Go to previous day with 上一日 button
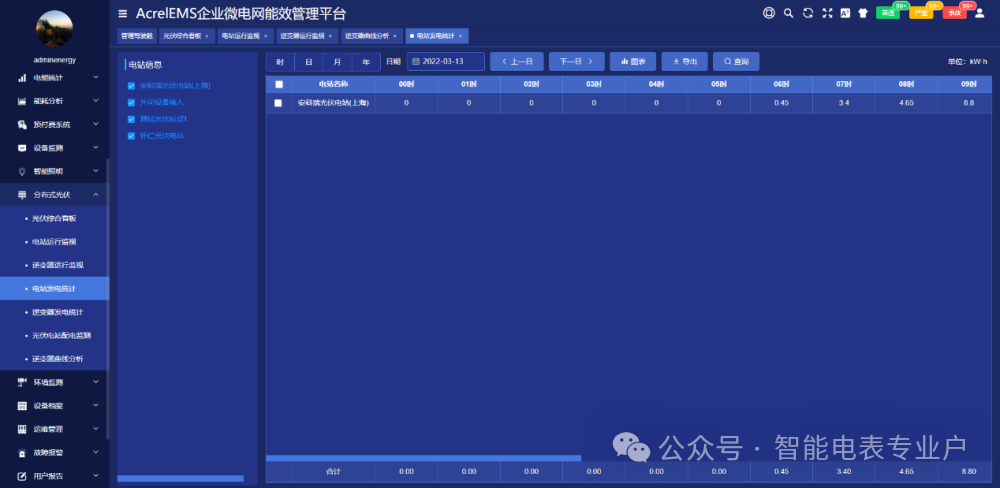The image size is (1000, 488). point(517,62)
